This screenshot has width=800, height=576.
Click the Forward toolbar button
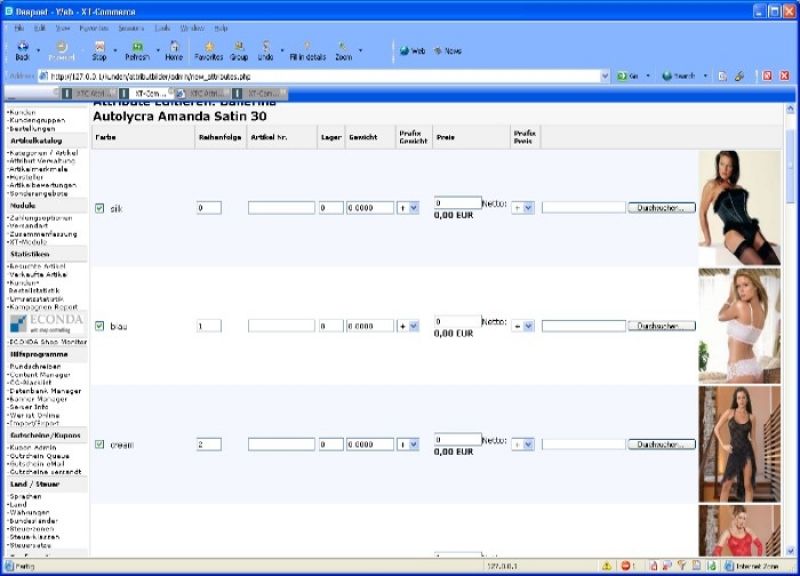61,51
